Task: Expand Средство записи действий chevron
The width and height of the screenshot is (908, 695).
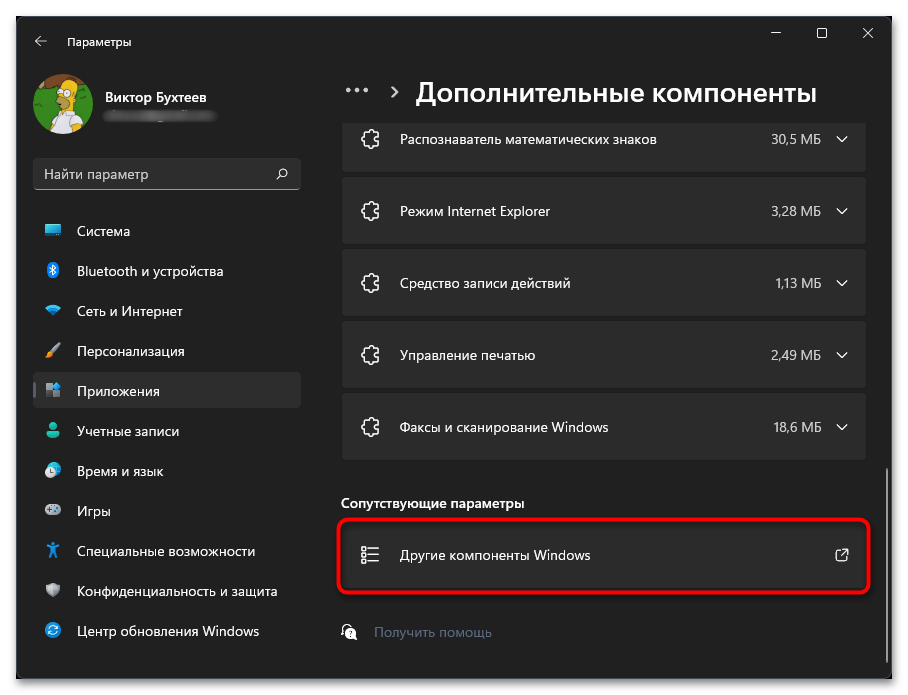Action: (842, 283)
